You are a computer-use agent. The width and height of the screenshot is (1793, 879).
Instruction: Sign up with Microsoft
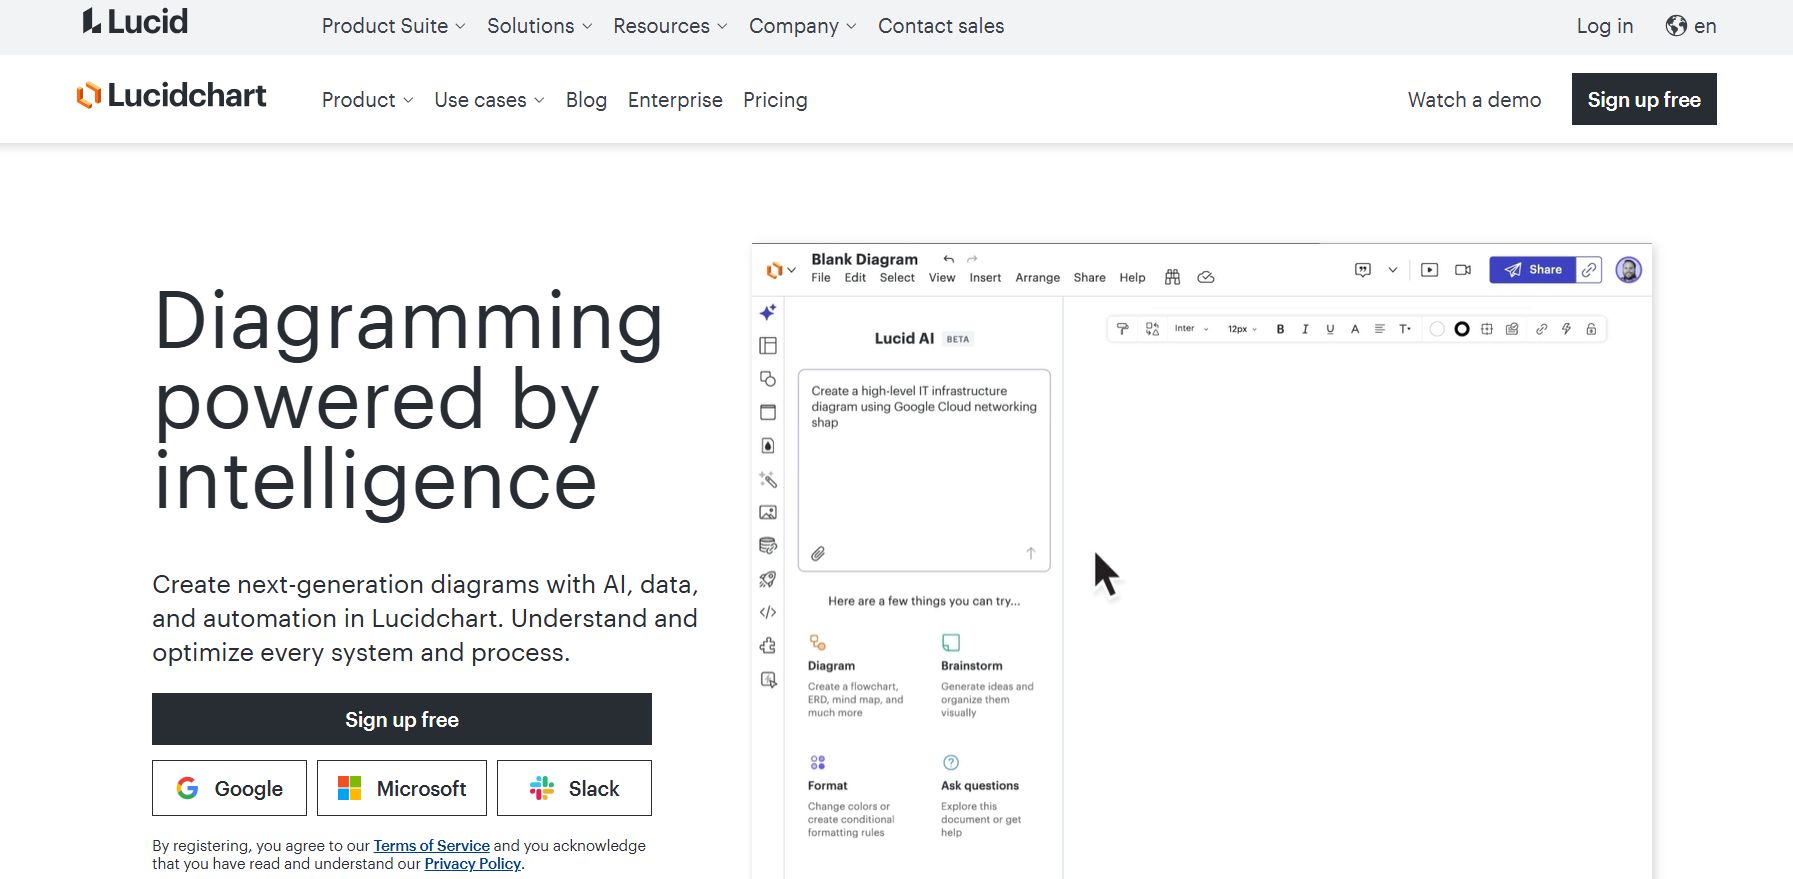coord(402,788)
